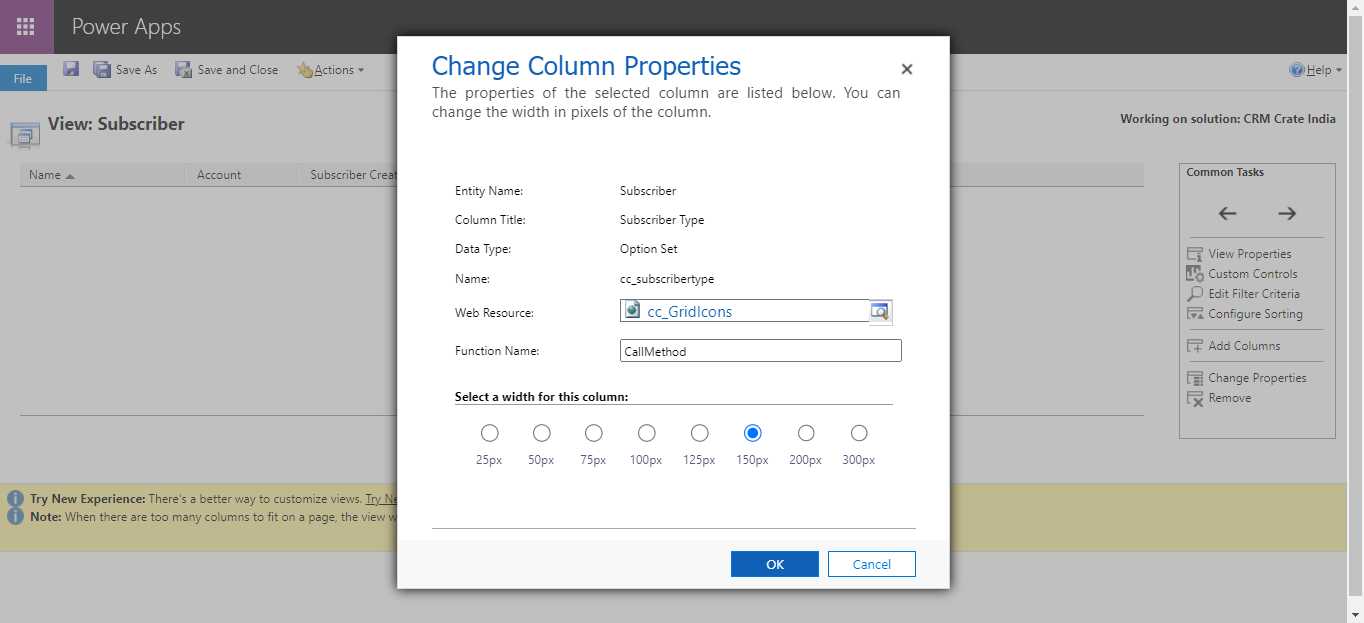Select the Custom Controls icon
Viewport: 1364px width, 623px height.
pyautogui.click(x=1194, y=273)
